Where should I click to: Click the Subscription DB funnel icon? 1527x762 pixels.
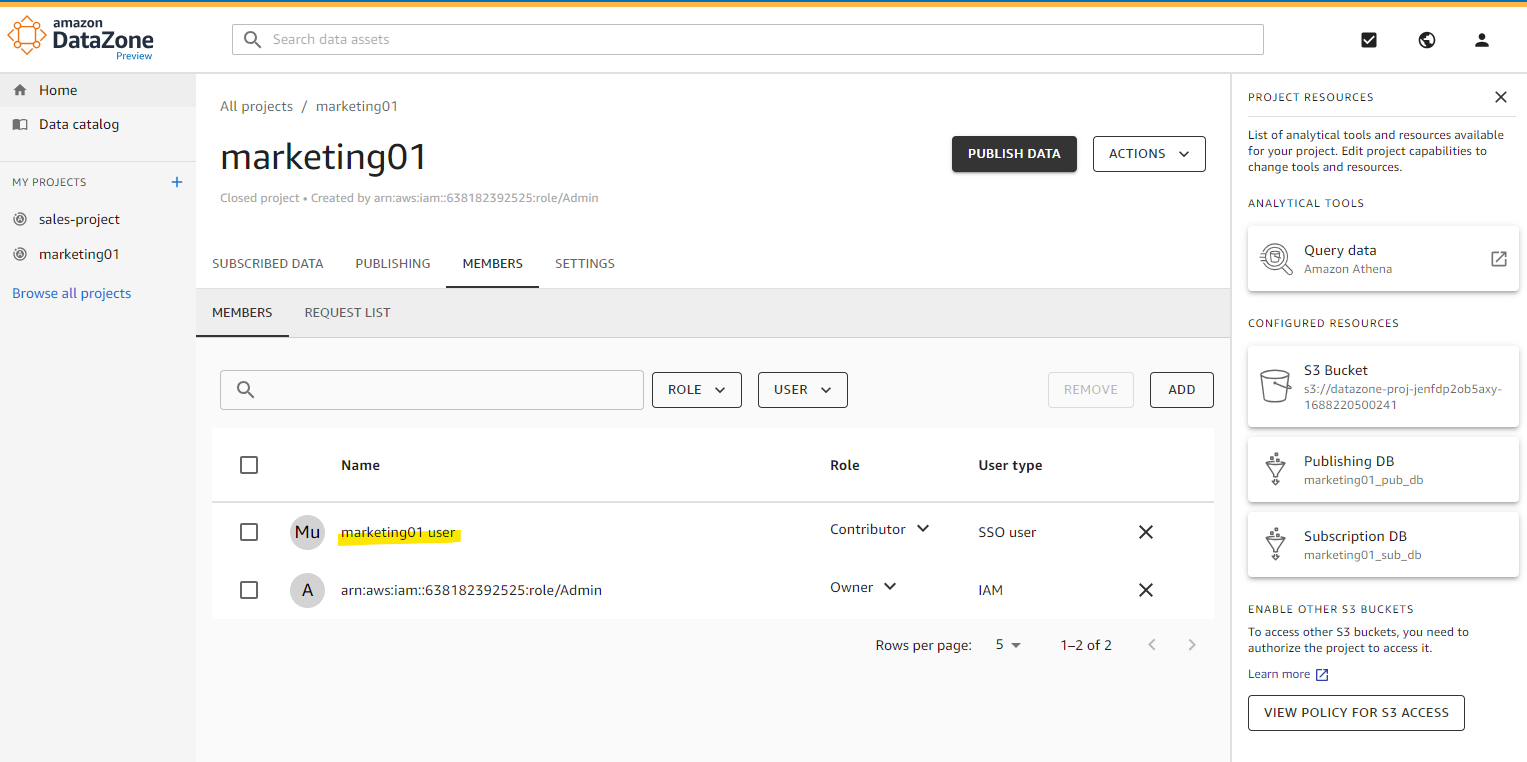tap(1275, 545)
